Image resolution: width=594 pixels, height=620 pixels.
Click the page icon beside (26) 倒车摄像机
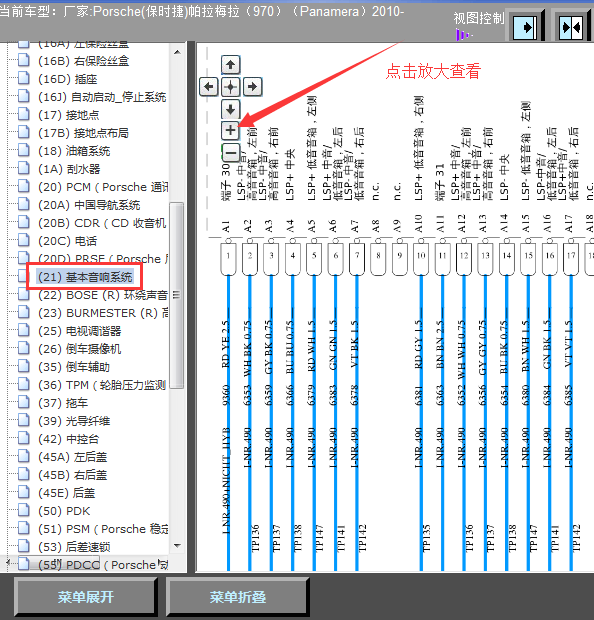click(24, 348)
